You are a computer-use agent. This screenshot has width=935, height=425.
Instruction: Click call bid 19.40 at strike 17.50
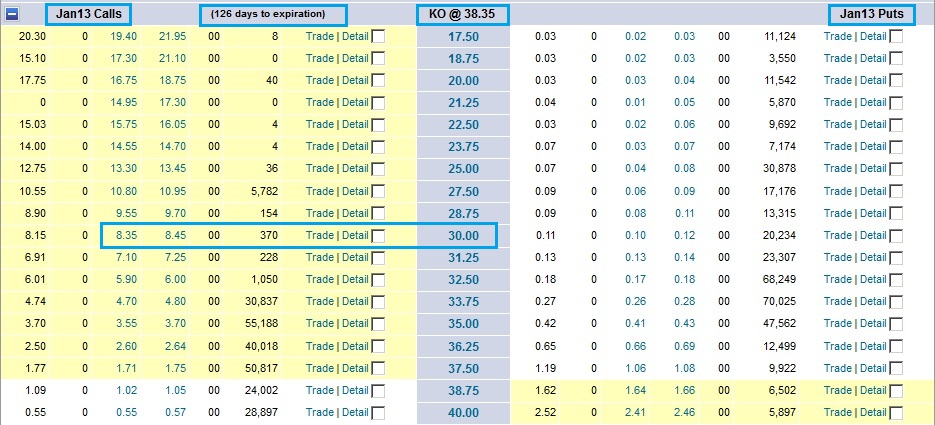point(123,36)
